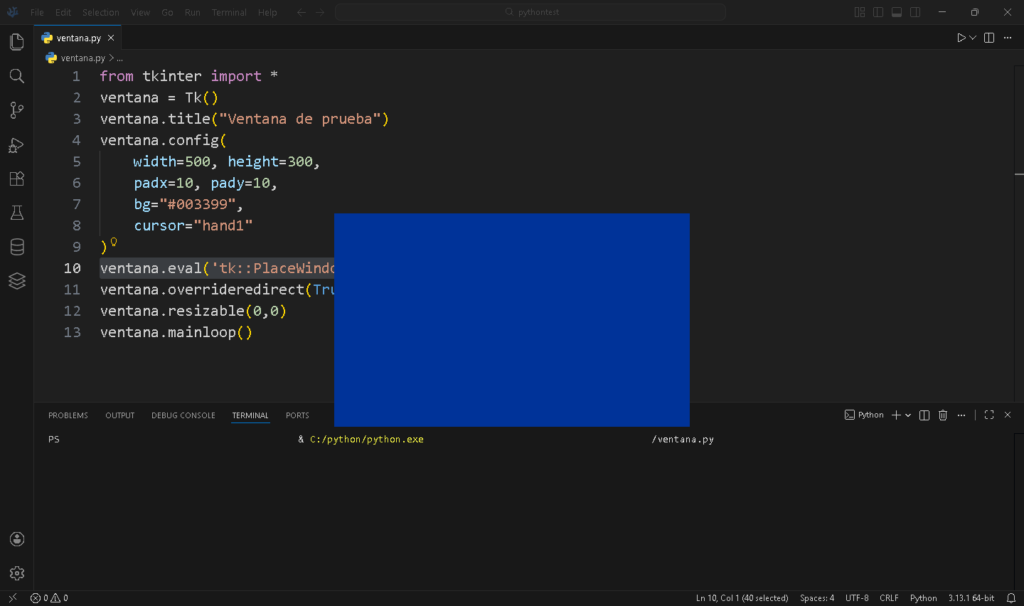The width and height of the screenshot is (1024, 606).
Task: Close the ventana.py tab
Action: click(111, 38)
